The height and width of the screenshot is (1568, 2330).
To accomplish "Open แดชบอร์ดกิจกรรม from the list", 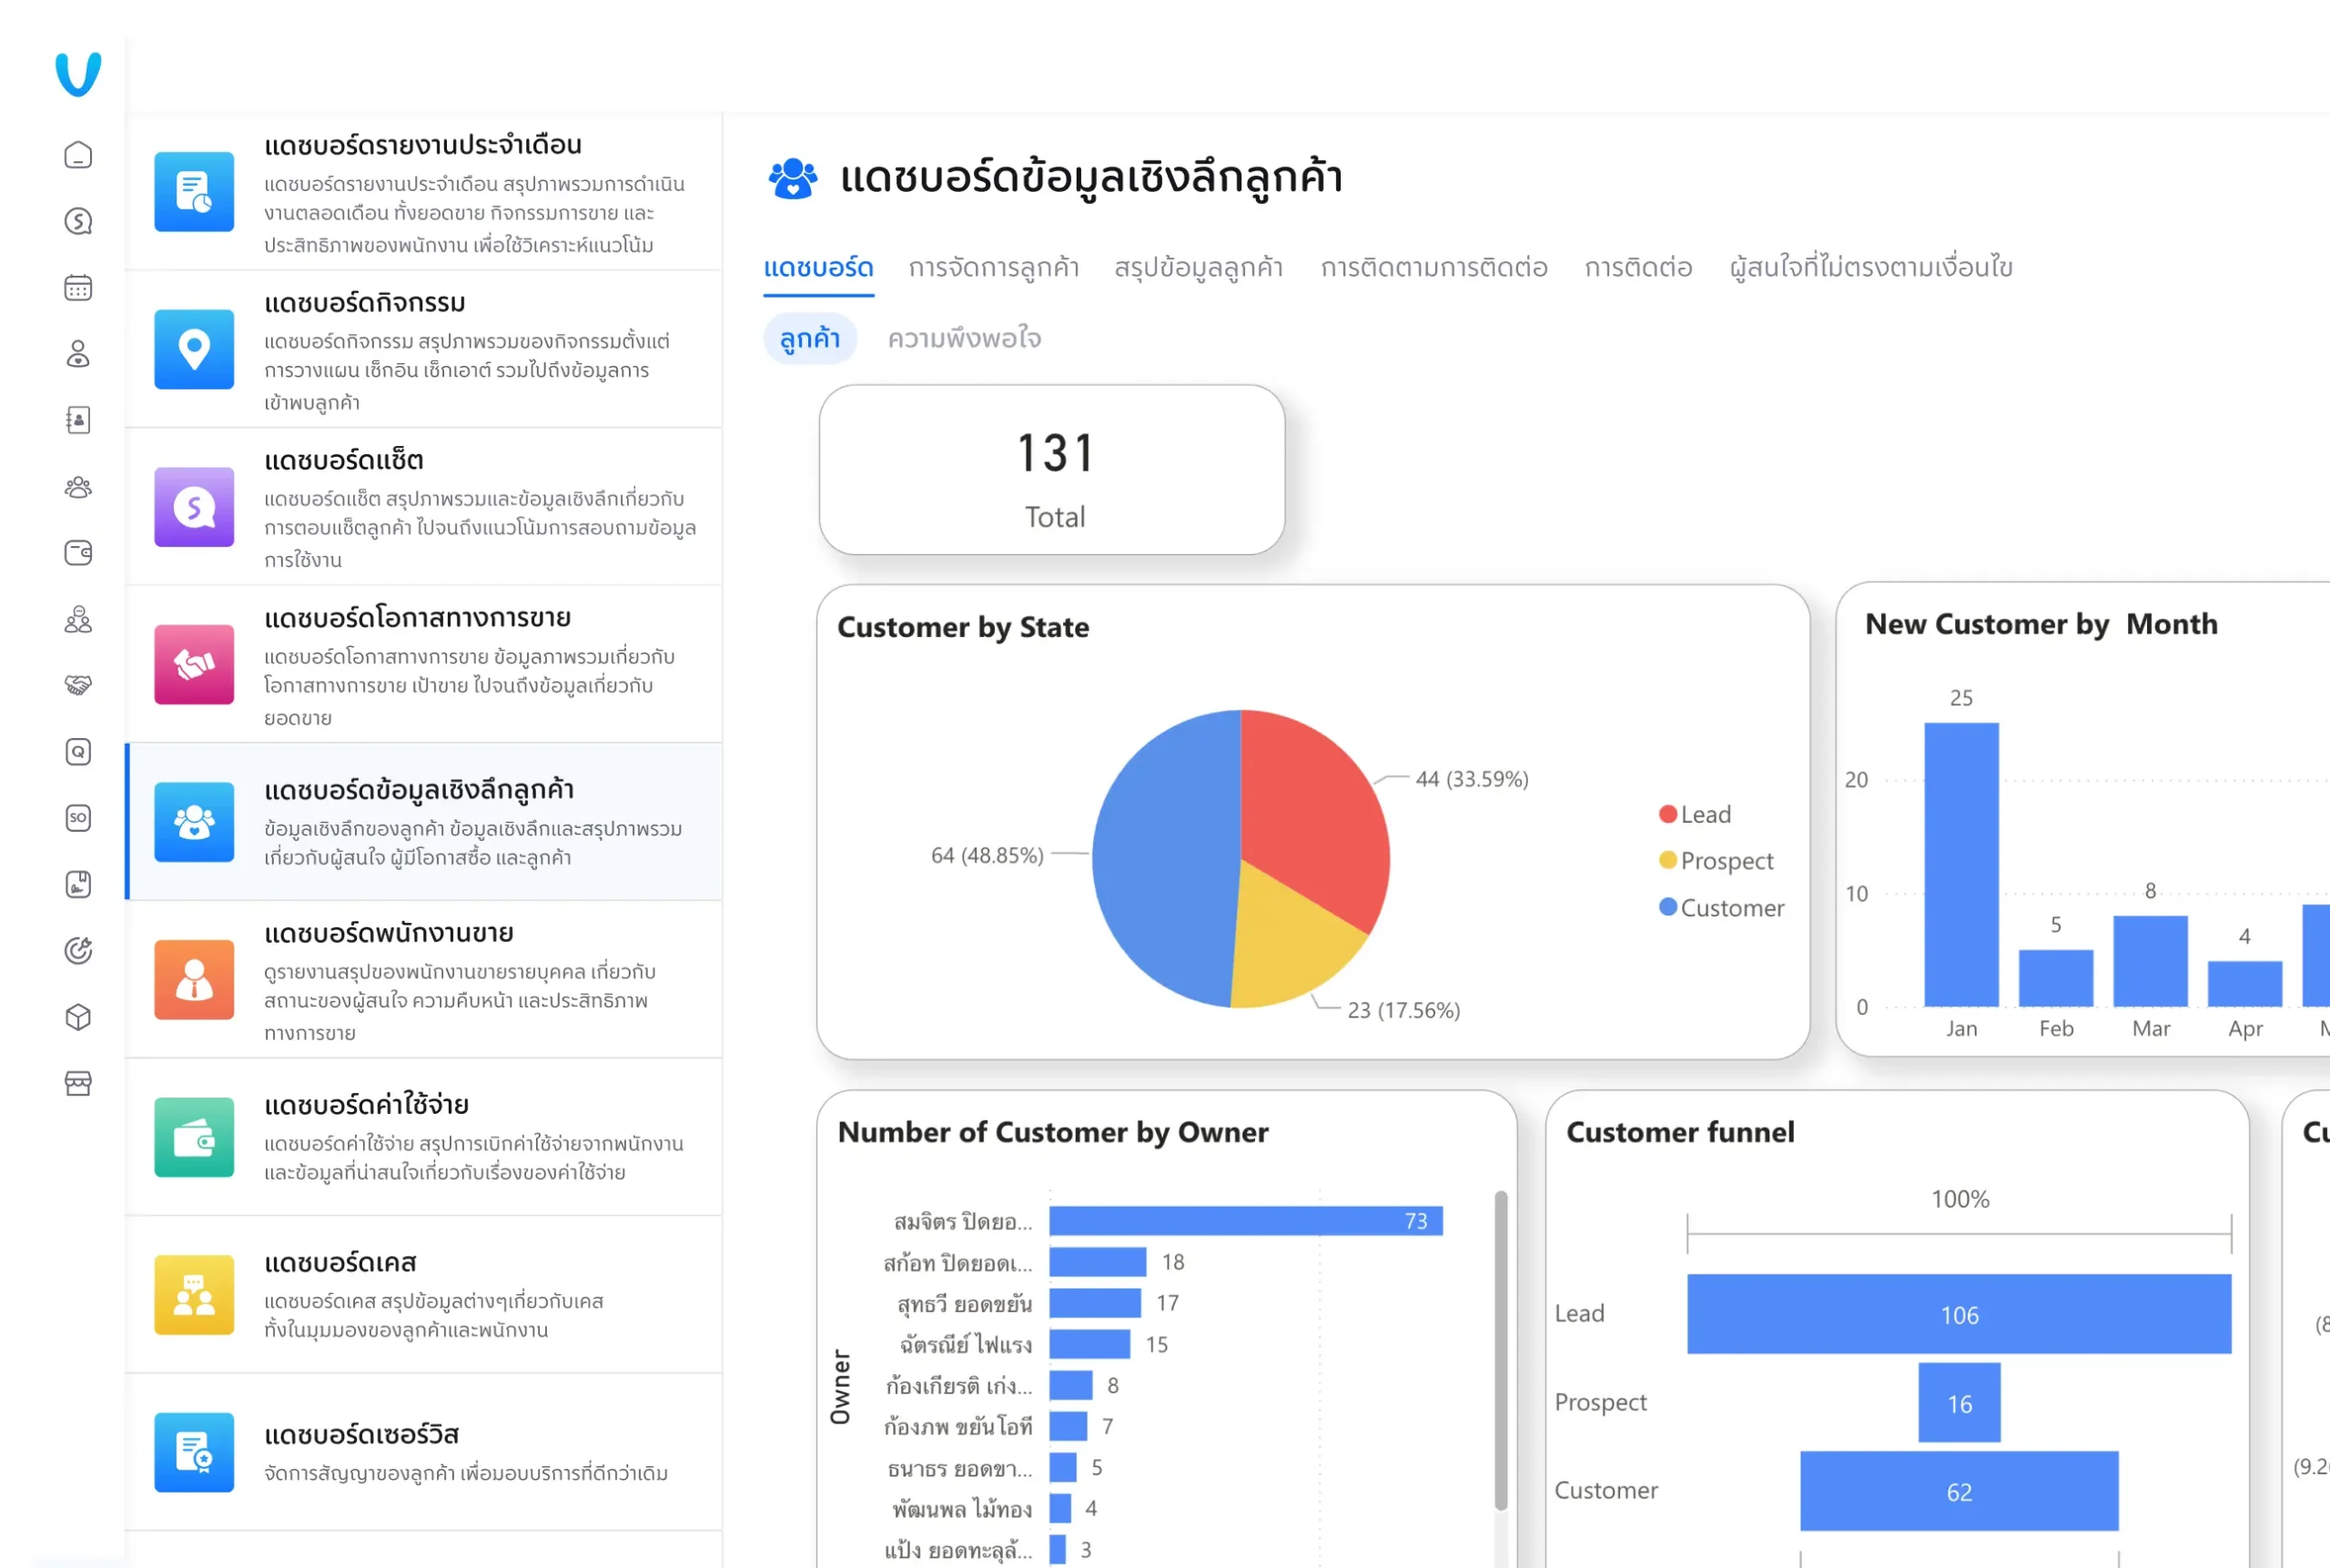I will tap(424, 349).
